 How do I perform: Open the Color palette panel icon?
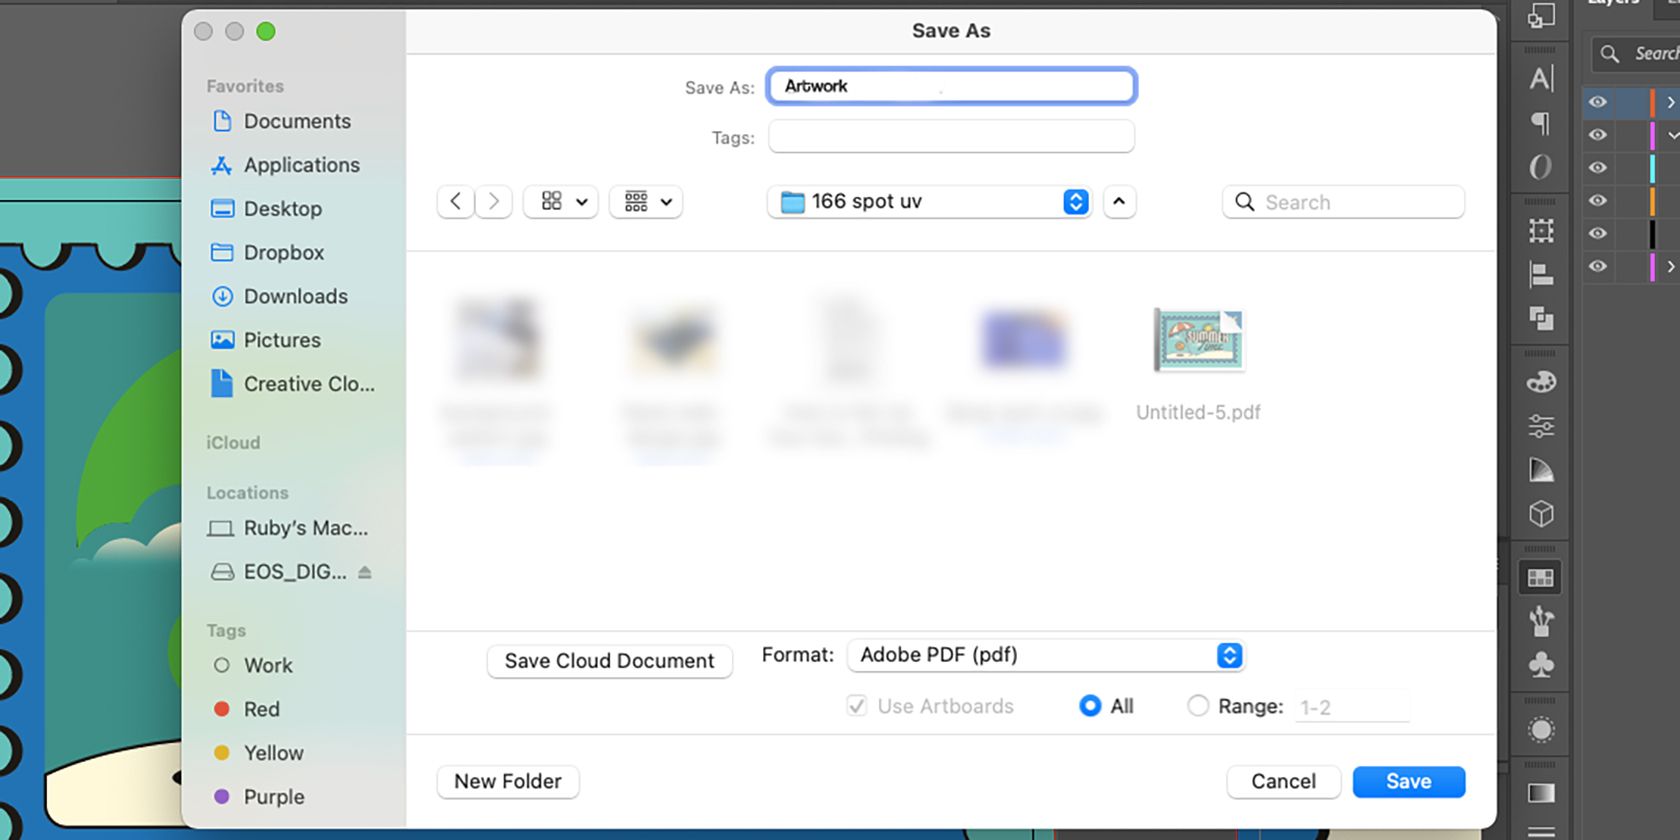pyautogui.click(x=1541, y=382)
